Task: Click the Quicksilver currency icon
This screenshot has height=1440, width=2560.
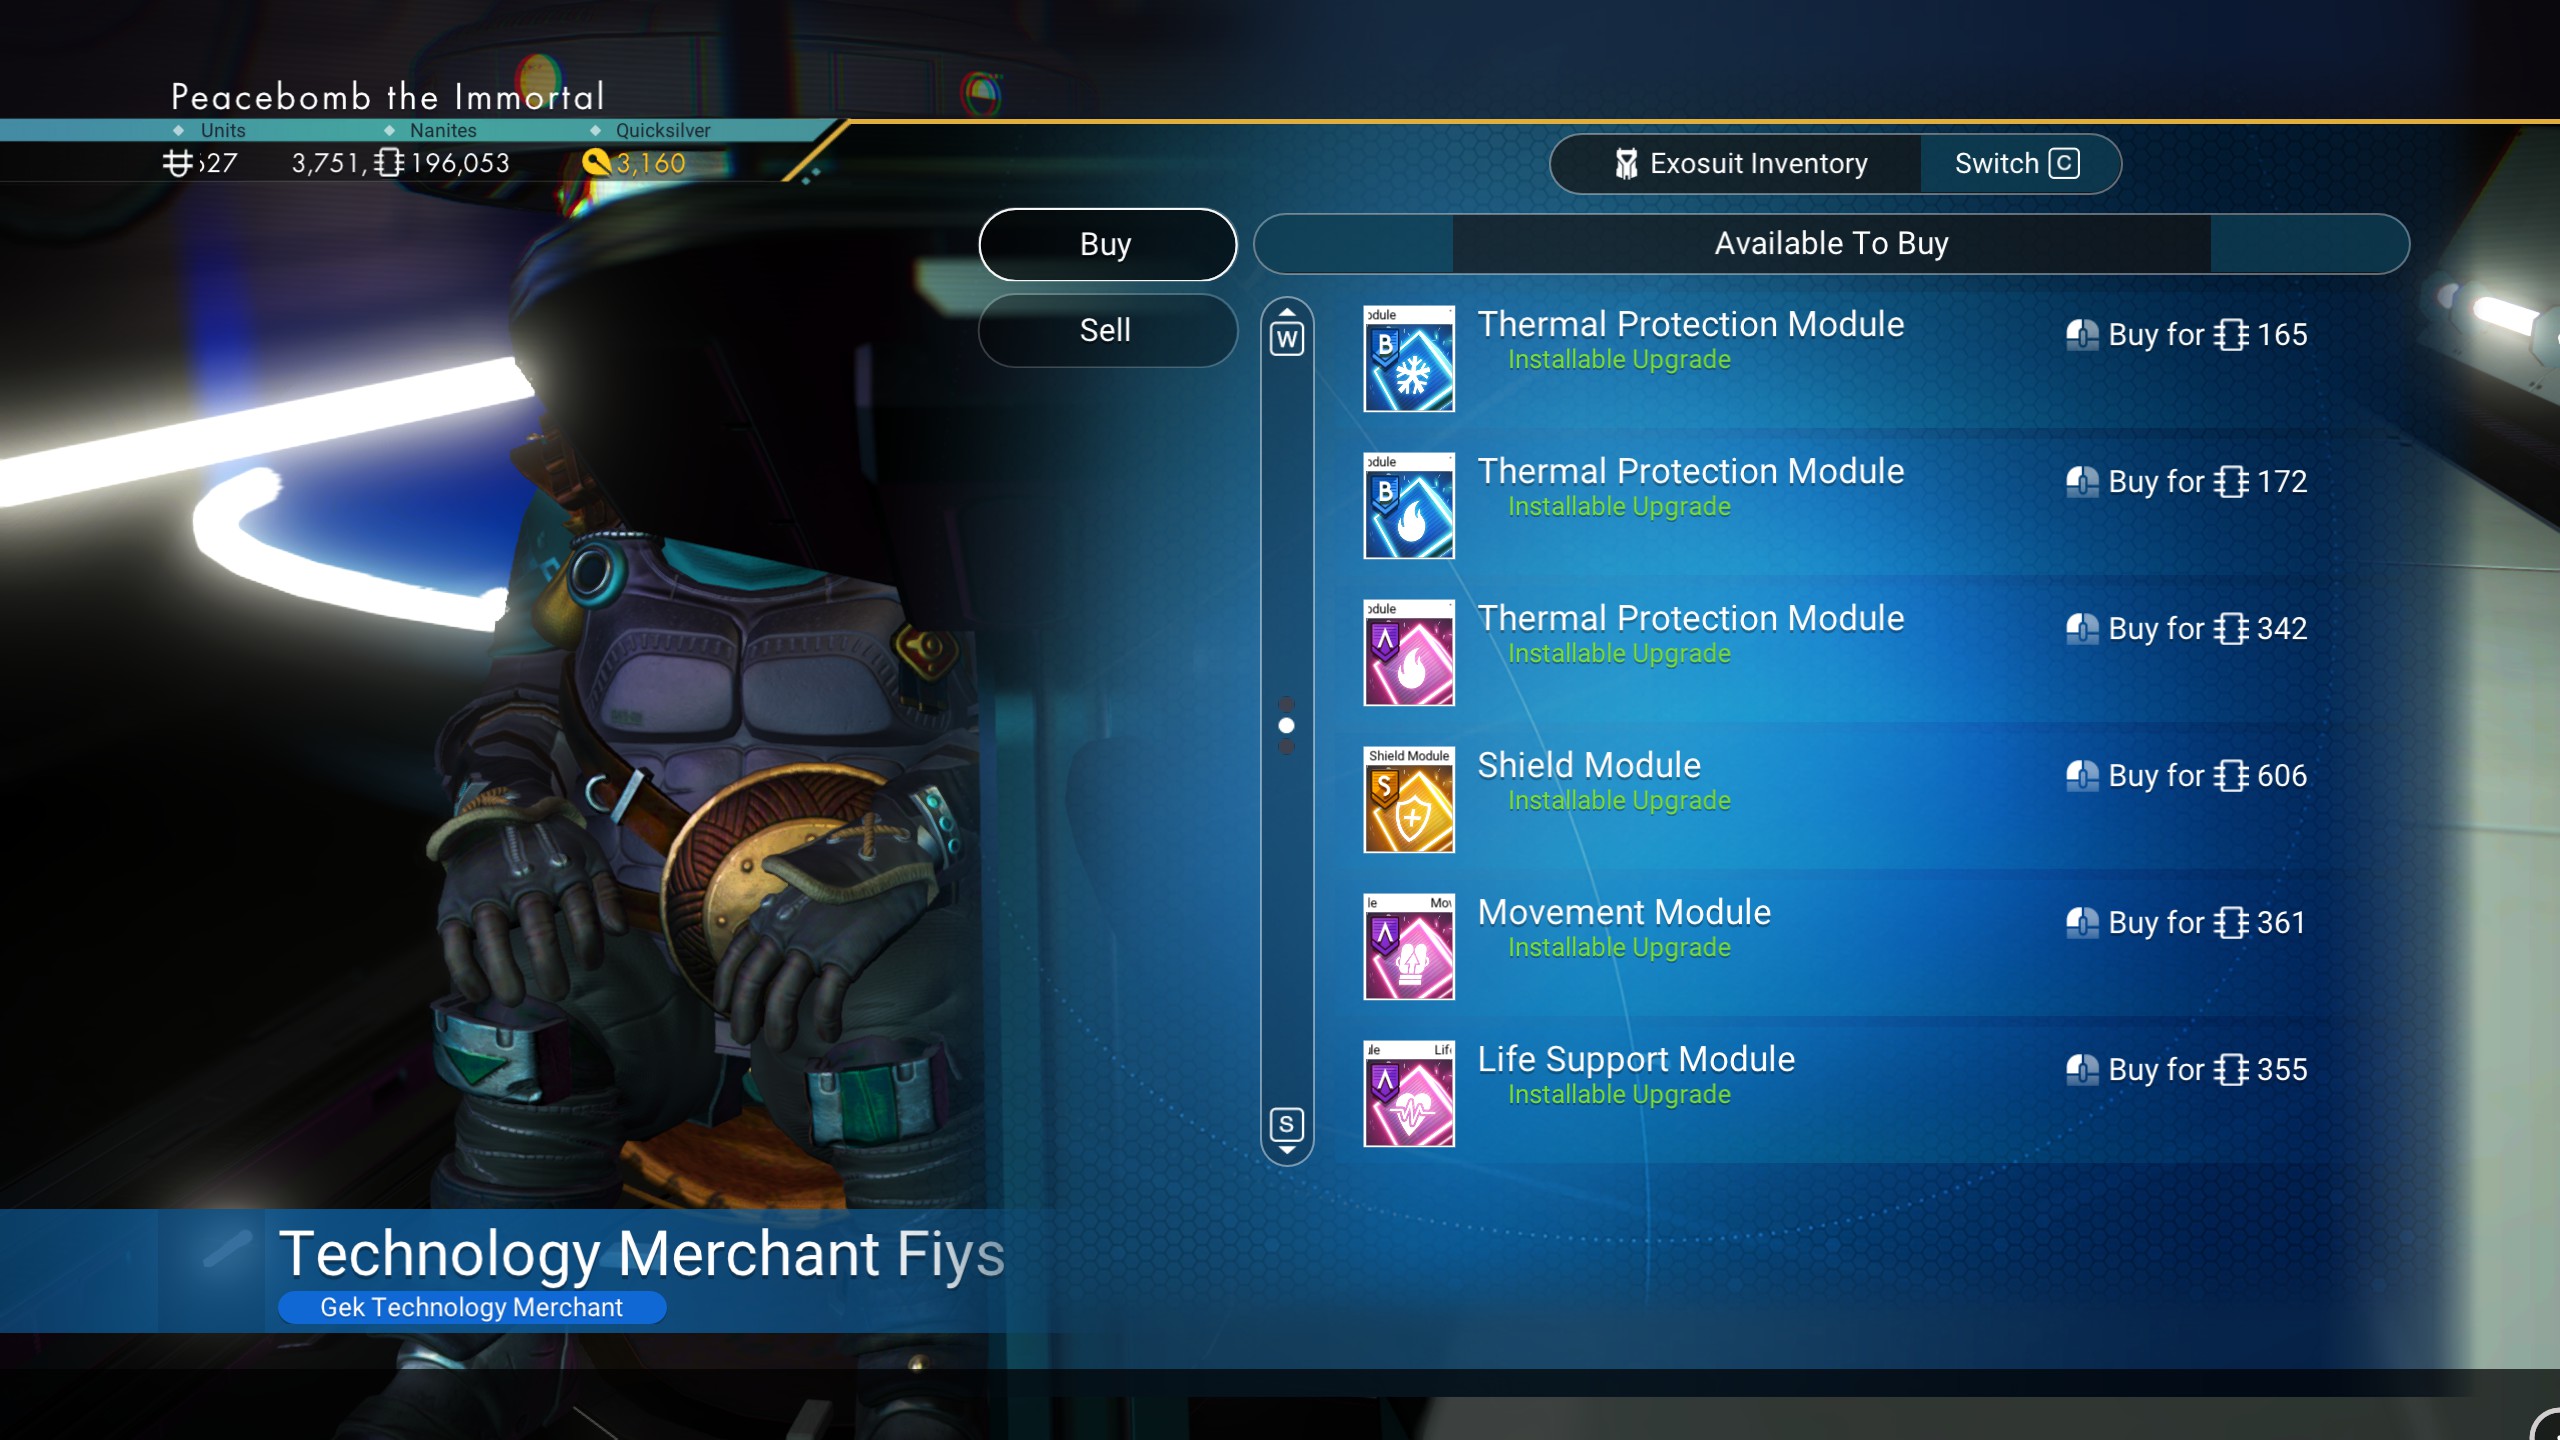Action: pos(596,162)
